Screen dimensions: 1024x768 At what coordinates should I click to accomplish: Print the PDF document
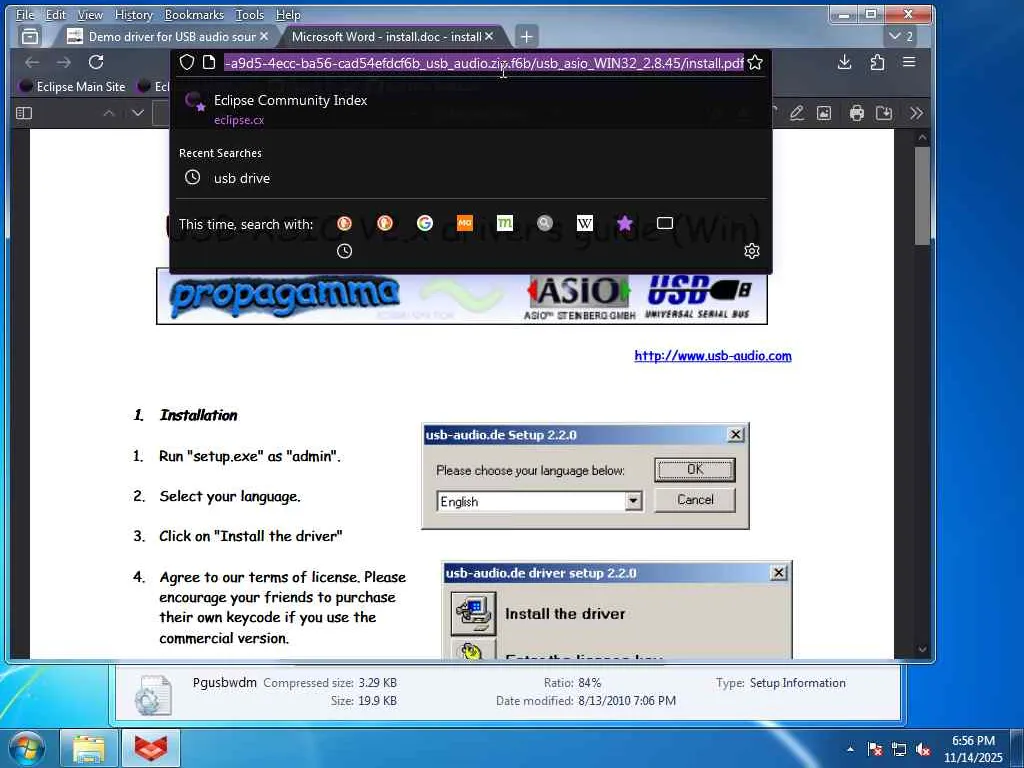click(x=857, y=113)
